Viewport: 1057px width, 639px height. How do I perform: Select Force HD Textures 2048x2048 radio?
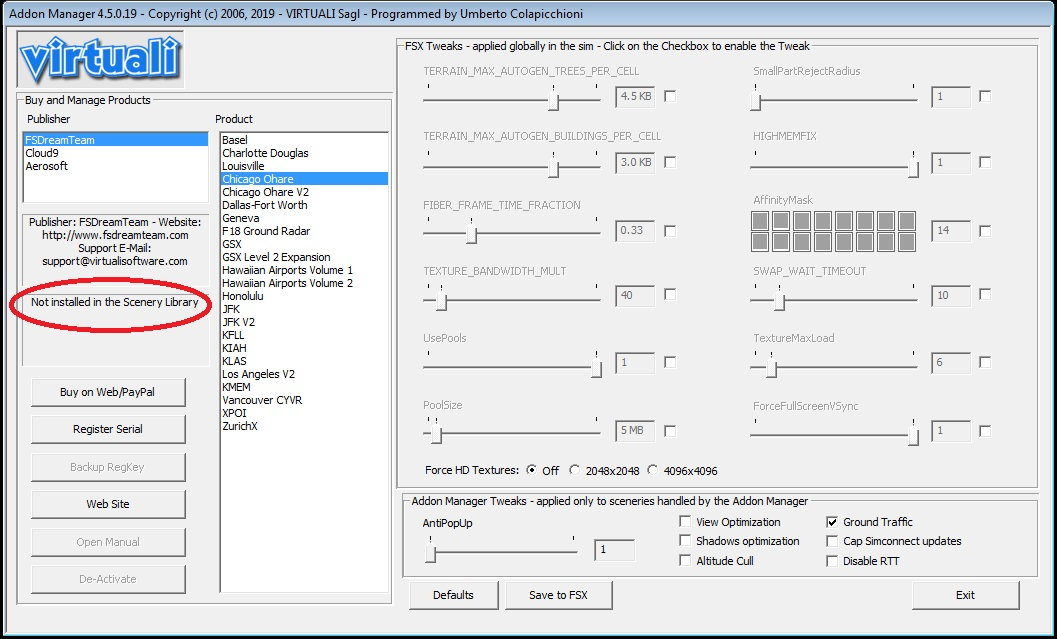(x=575, y=470)
